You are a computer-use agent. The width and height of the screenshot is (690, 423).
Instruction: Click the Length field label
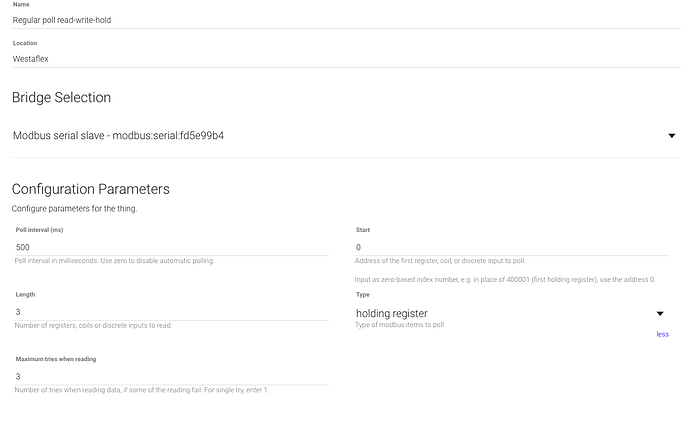[24, 295]
